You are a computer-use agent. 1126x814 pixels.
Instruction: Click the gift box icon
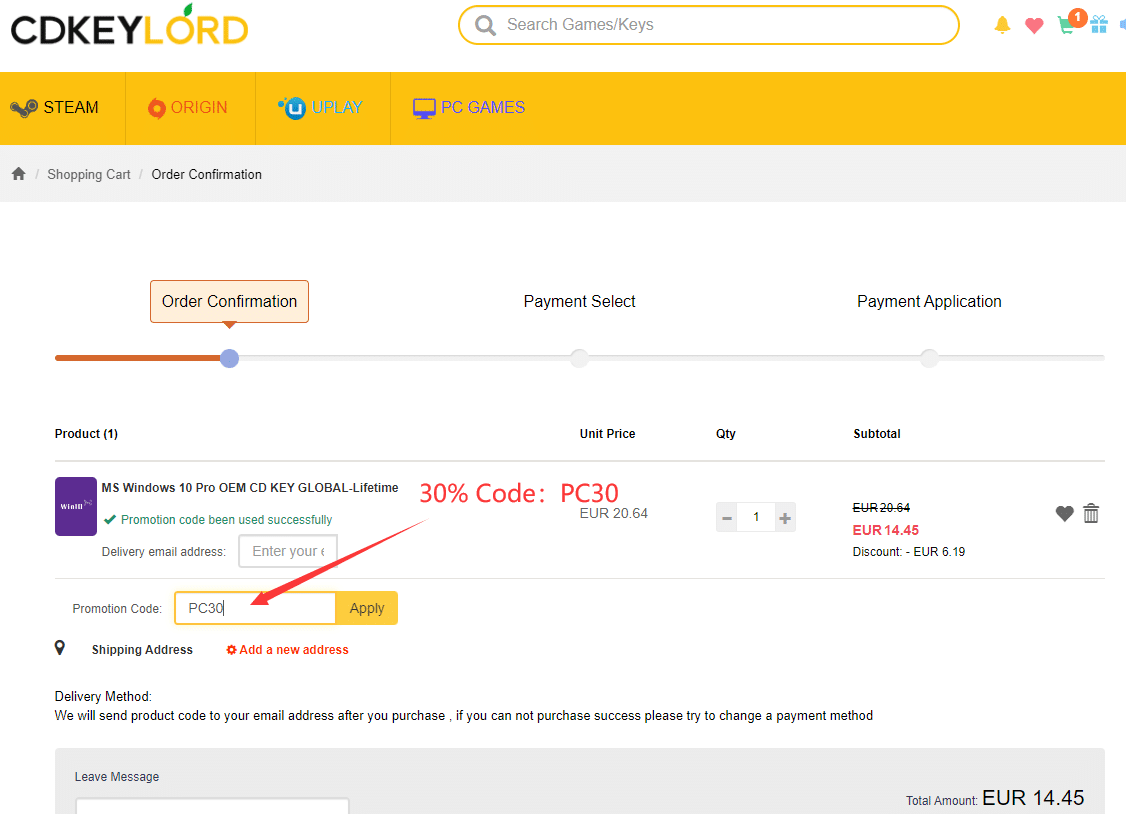1099,25
